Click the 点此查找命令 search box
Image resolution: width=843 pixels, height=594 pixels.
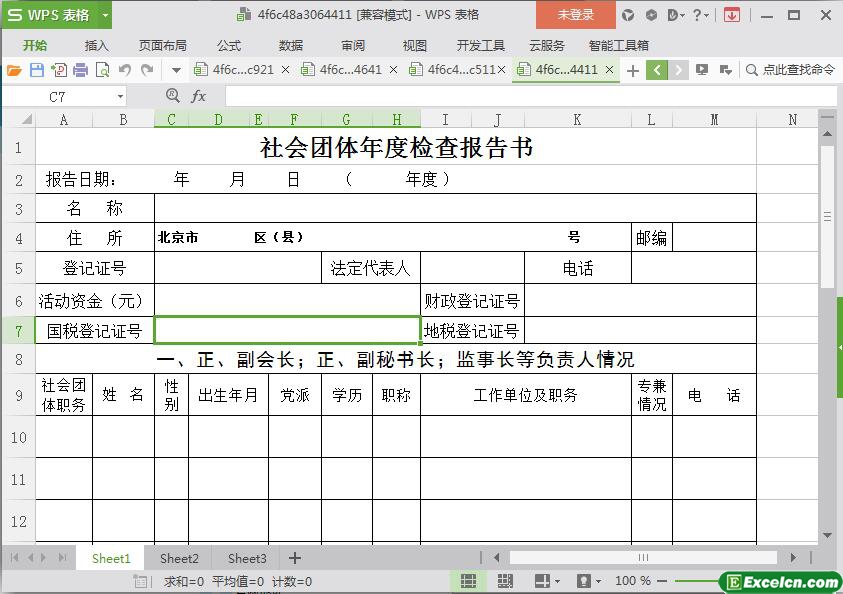click(790, 70)
